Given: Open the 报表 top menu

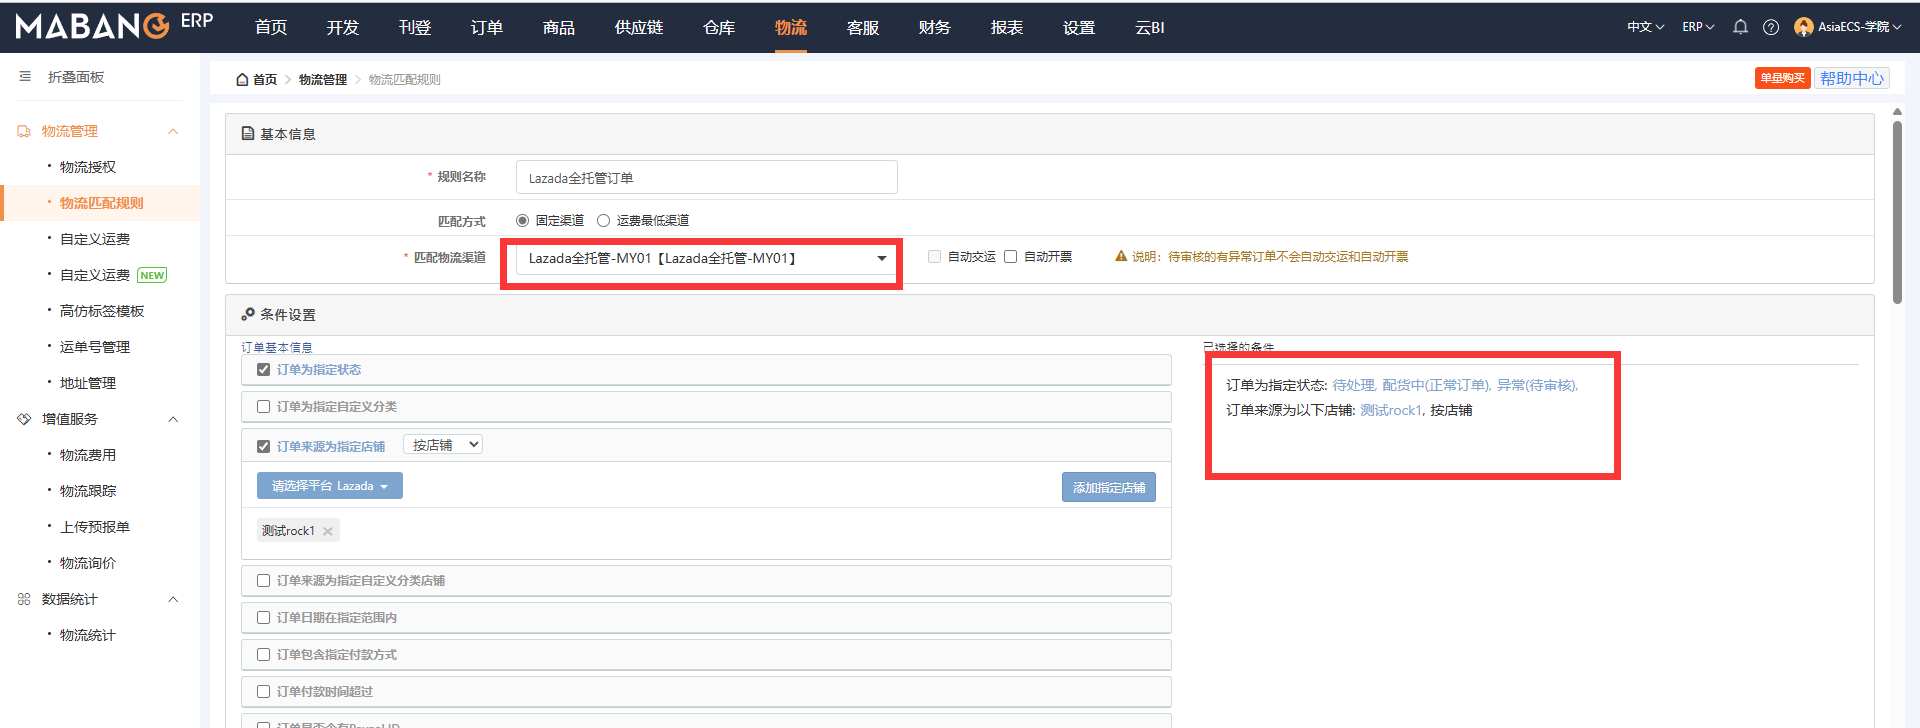Looking at the screenshot, I should (1007, 27).
